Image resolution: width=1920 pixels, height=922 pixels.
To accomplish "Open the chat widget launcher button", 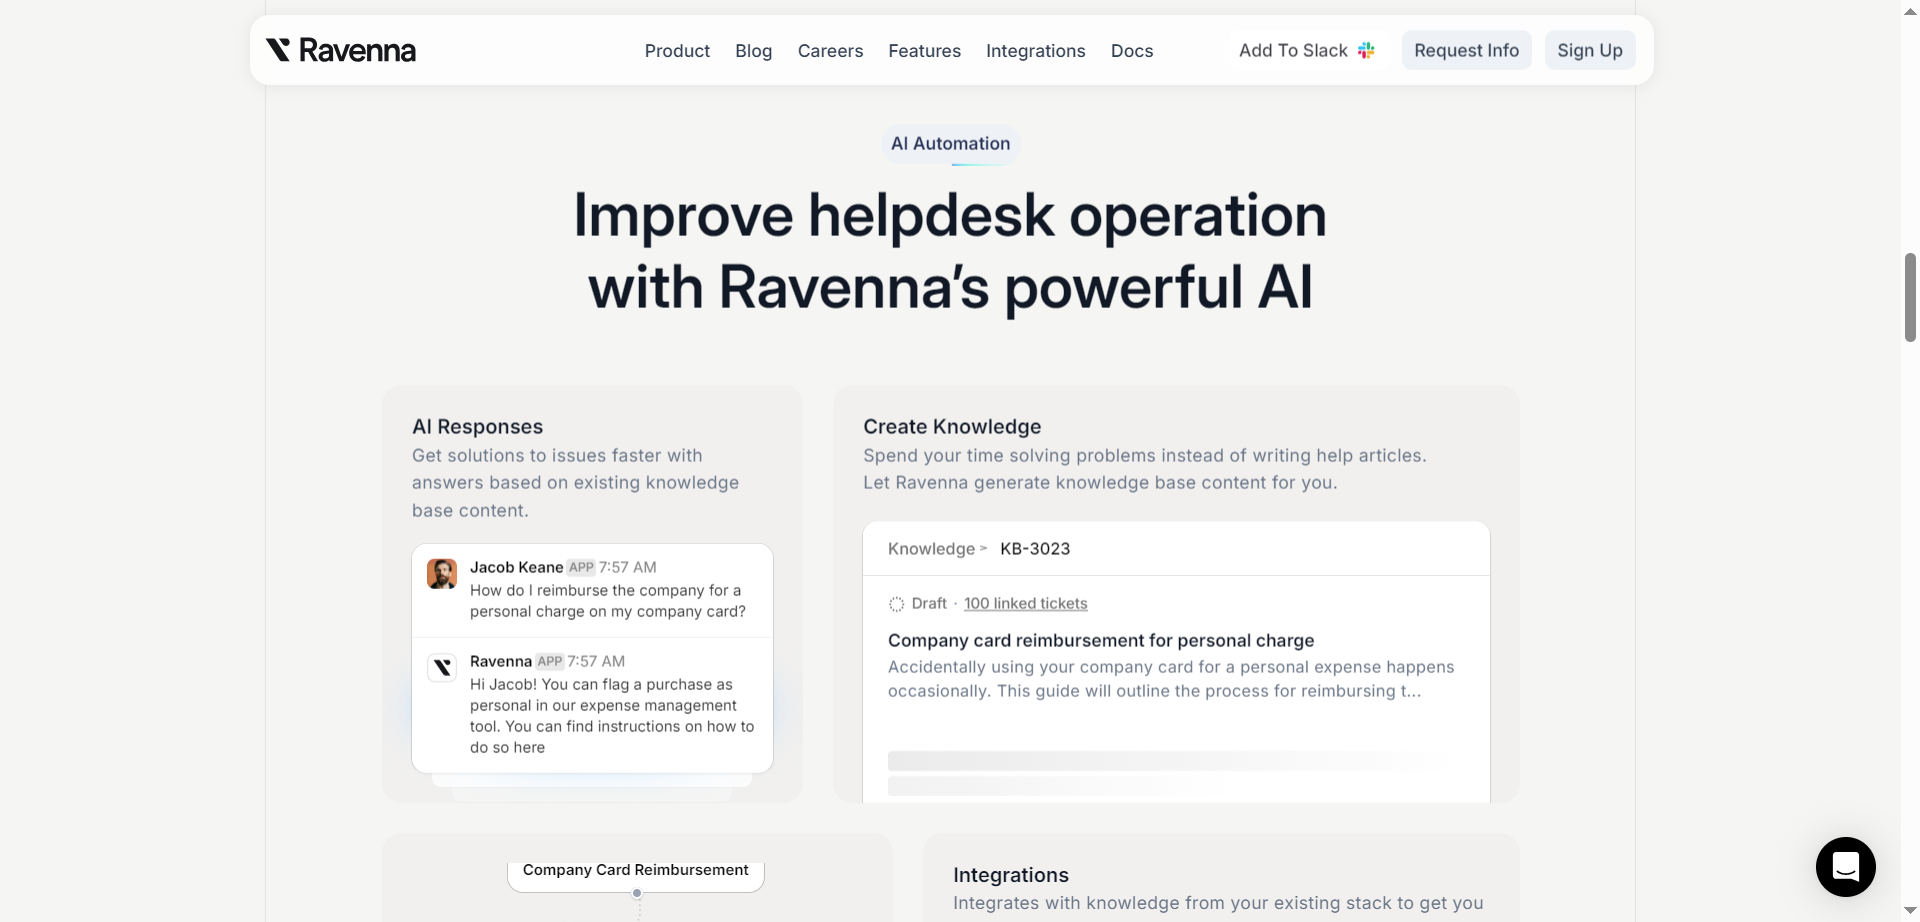I will click(1845, 866).
